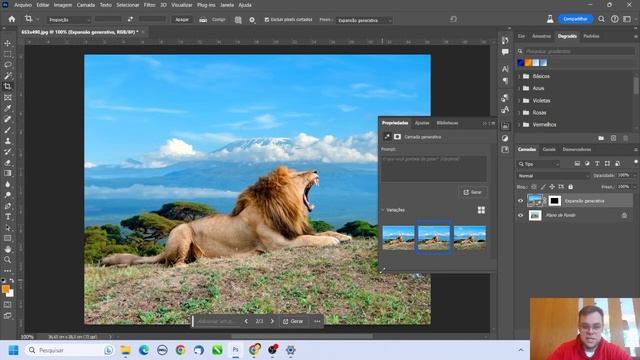Toggle layer filter on/off switch
640x360 pixels.
pyautogui.click(x=636, y=162)
